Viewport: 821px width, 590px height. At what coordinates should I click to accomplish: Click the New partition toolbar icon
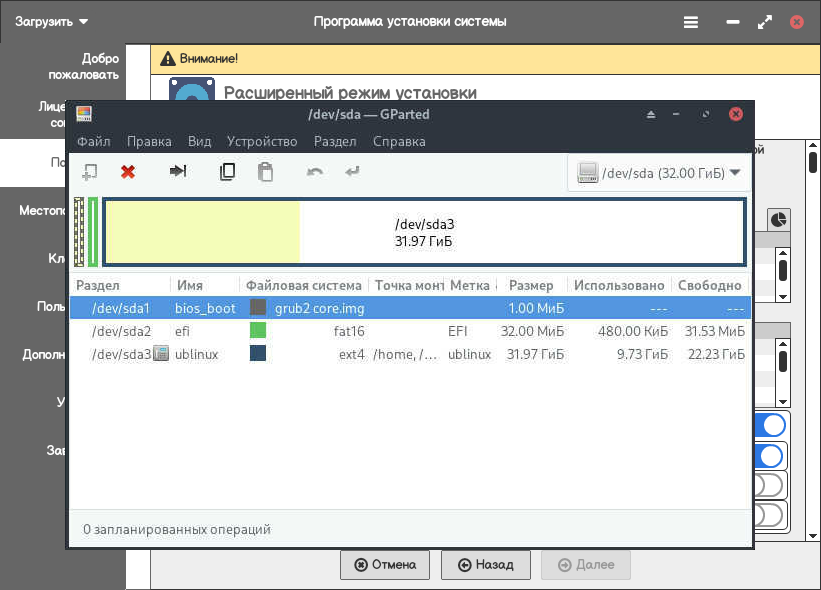click(x=90, y=172)
